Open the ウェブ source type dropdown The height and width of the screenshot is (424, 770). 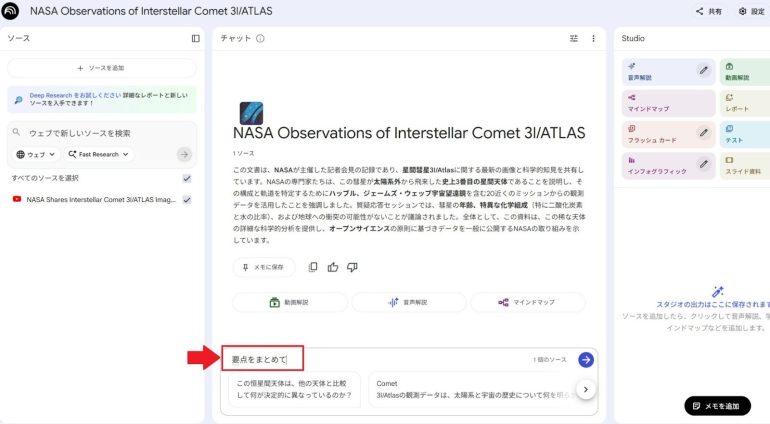pyautogui.click(x=36, y=155)
